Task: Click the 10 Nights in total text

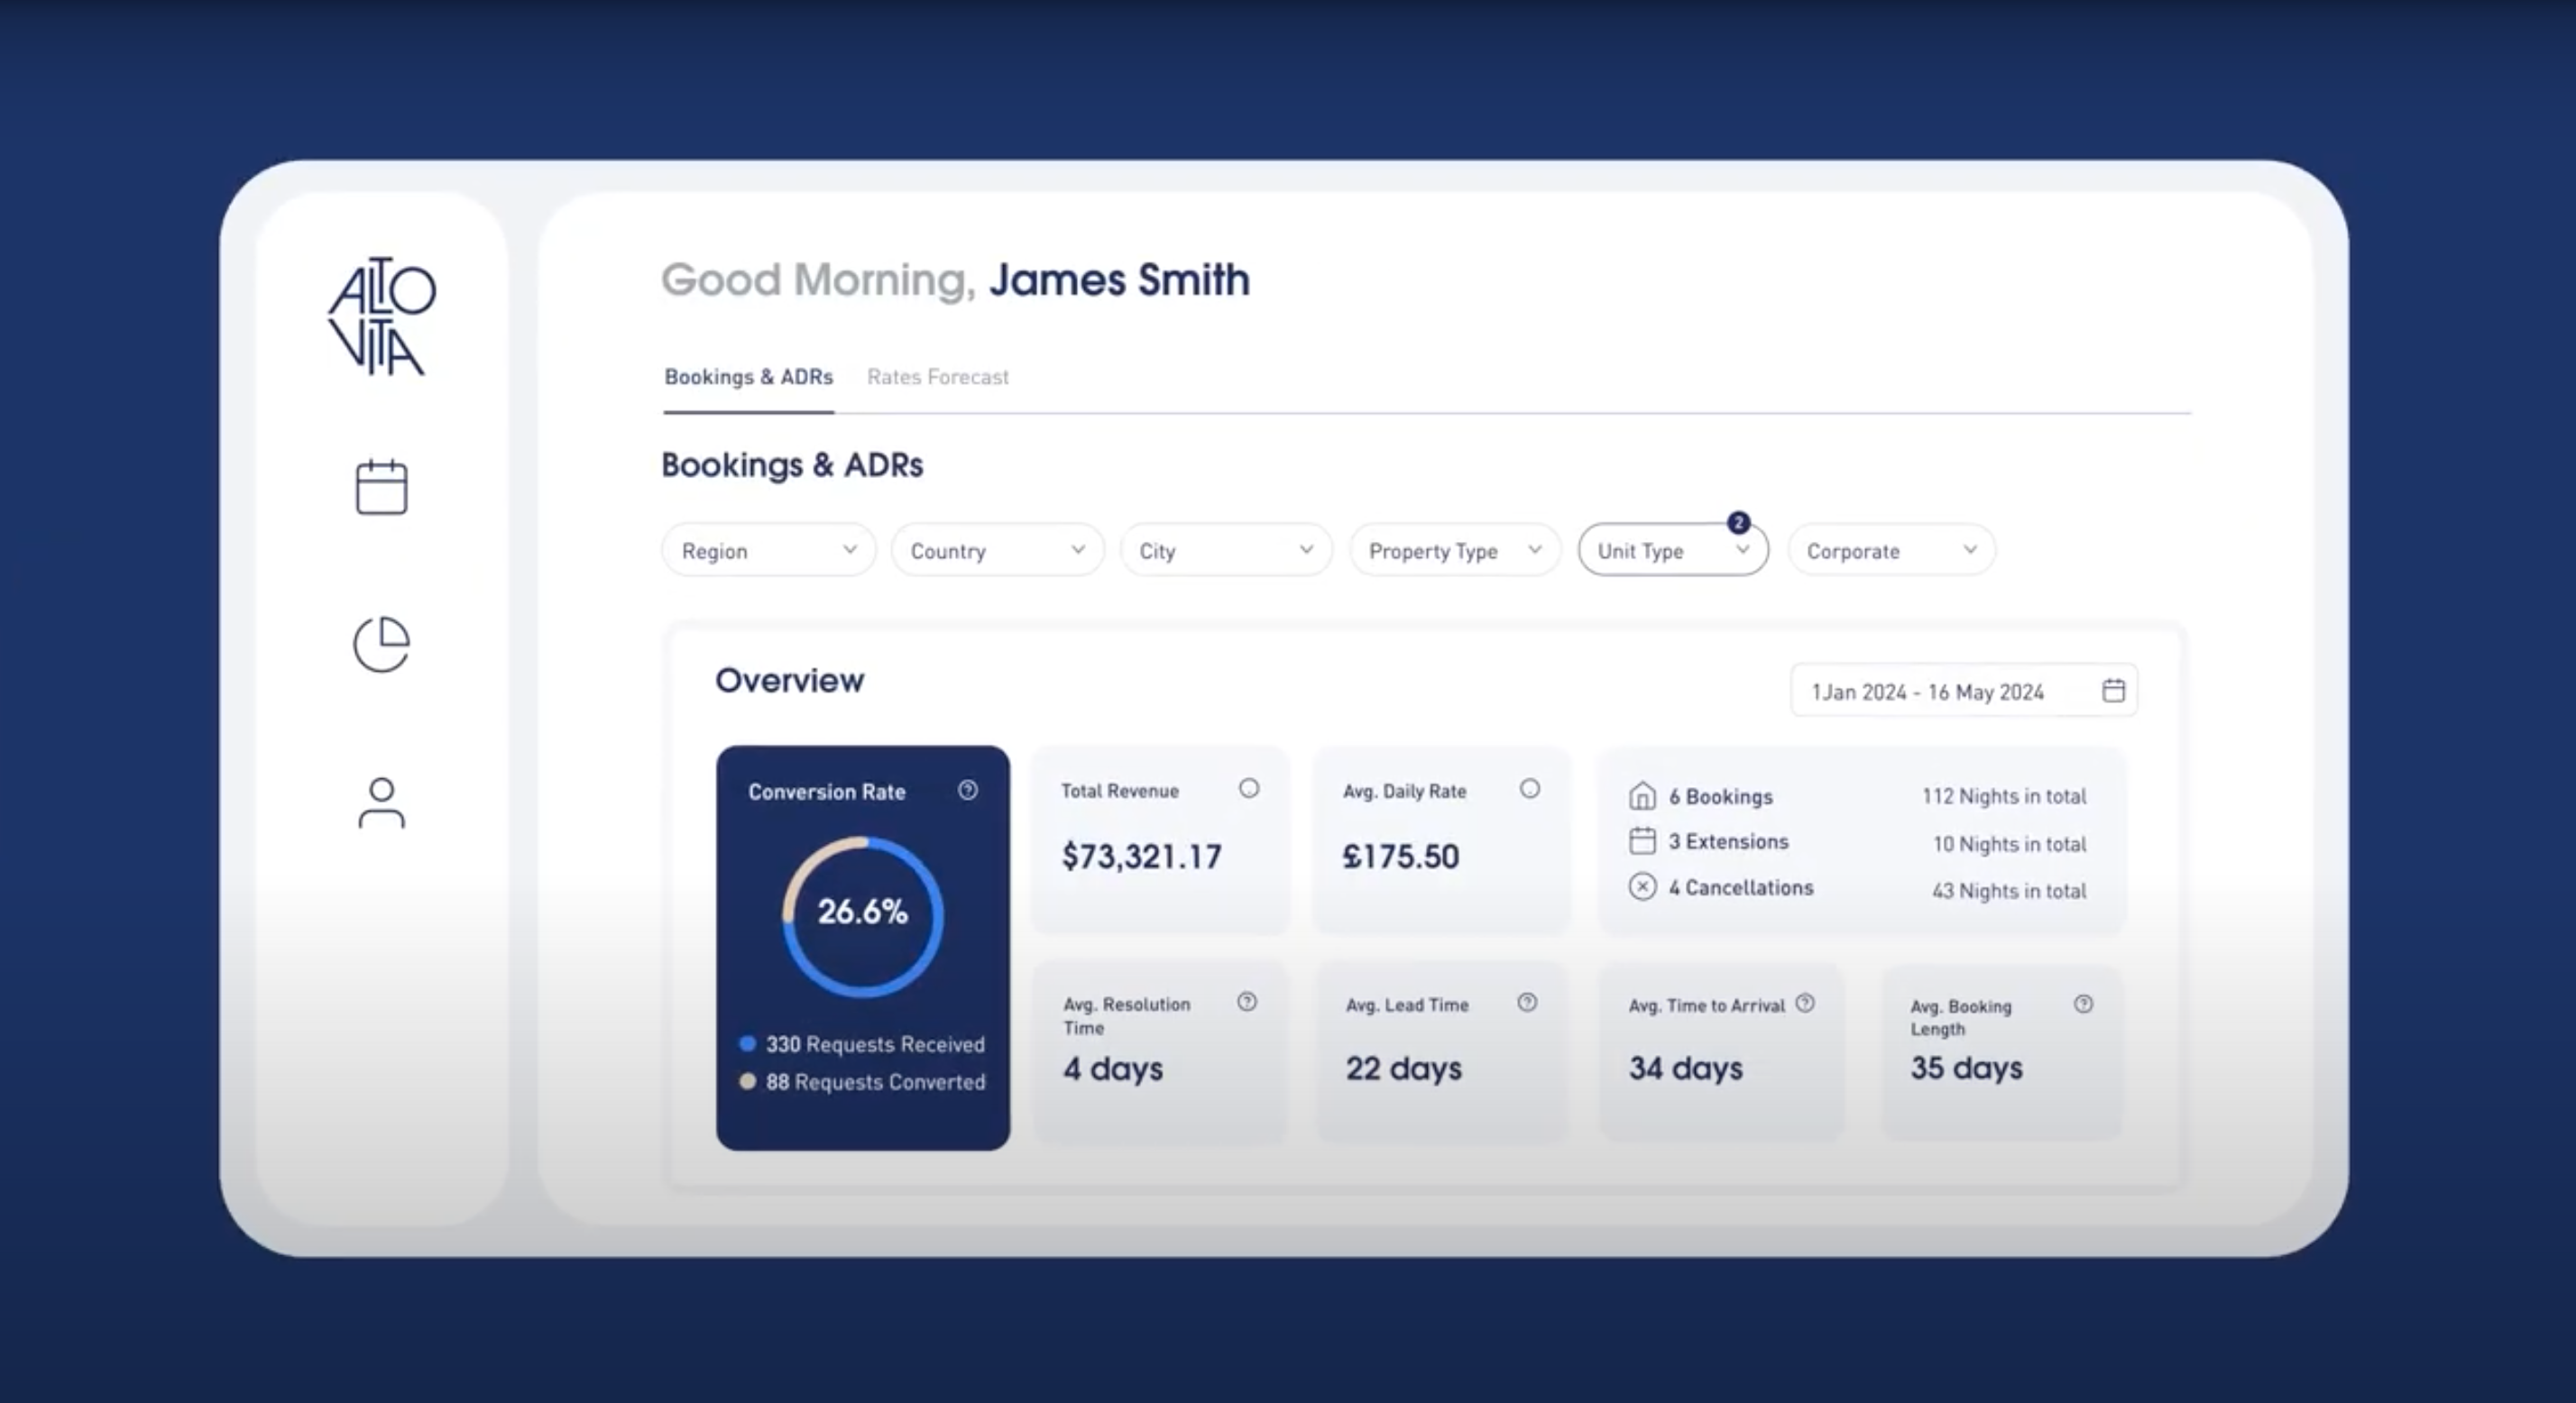Action: (x=2010, y=844)
